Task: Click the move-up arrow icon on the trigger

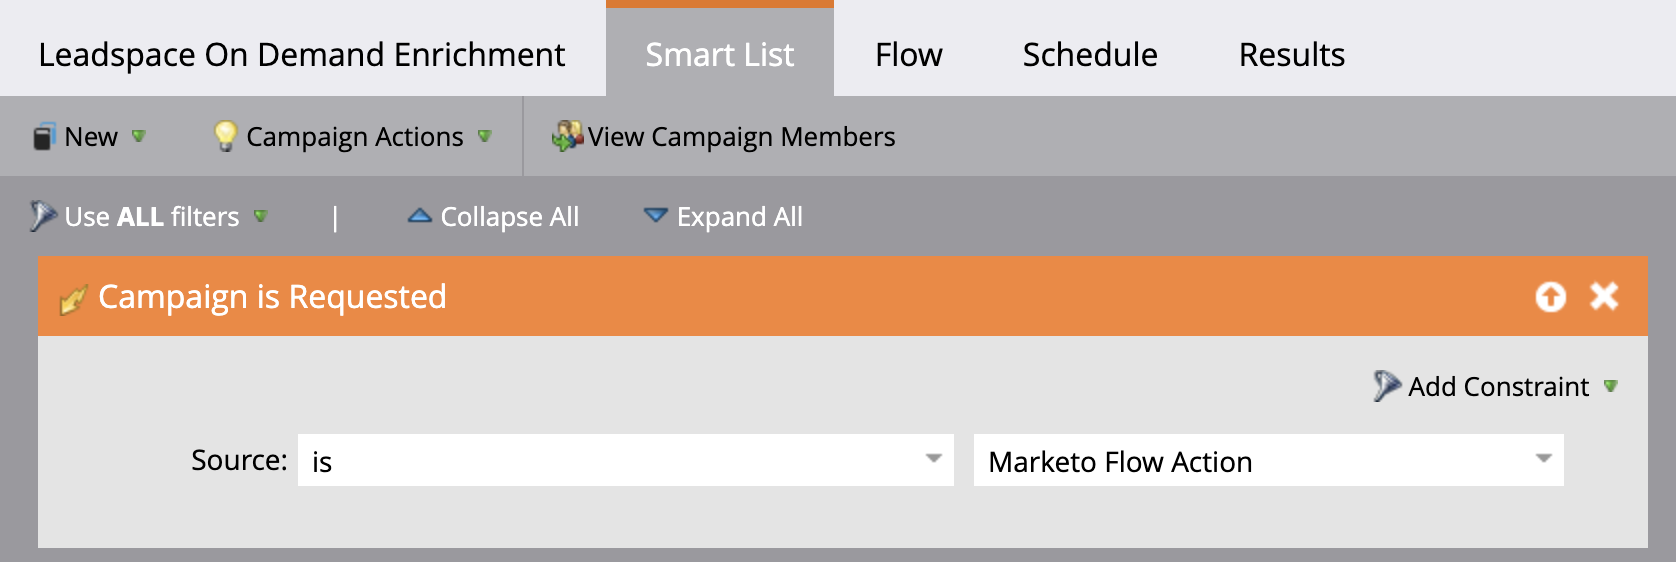Action: click(x=1551, y=296)
